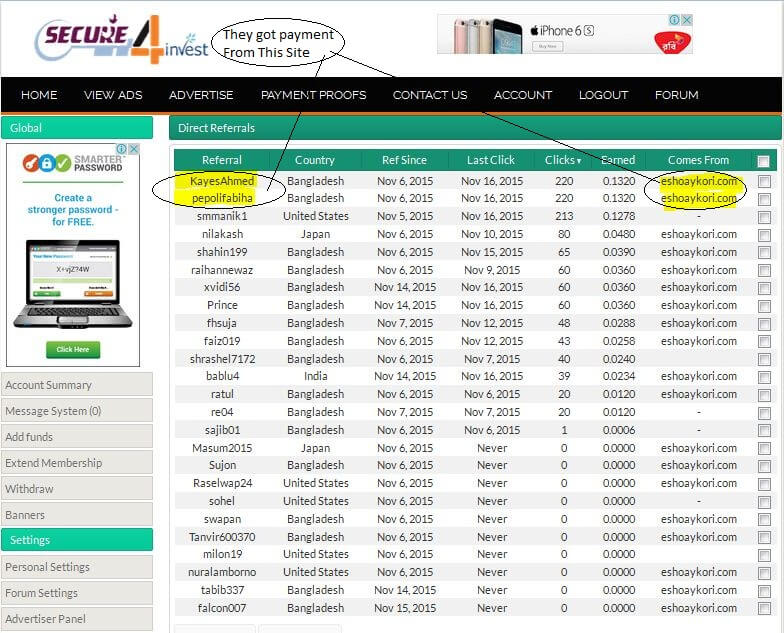The width and height of the screenshot is (784, 633).
Task: Click the info icon on iPhone ad
Action: tap(675, 20)
